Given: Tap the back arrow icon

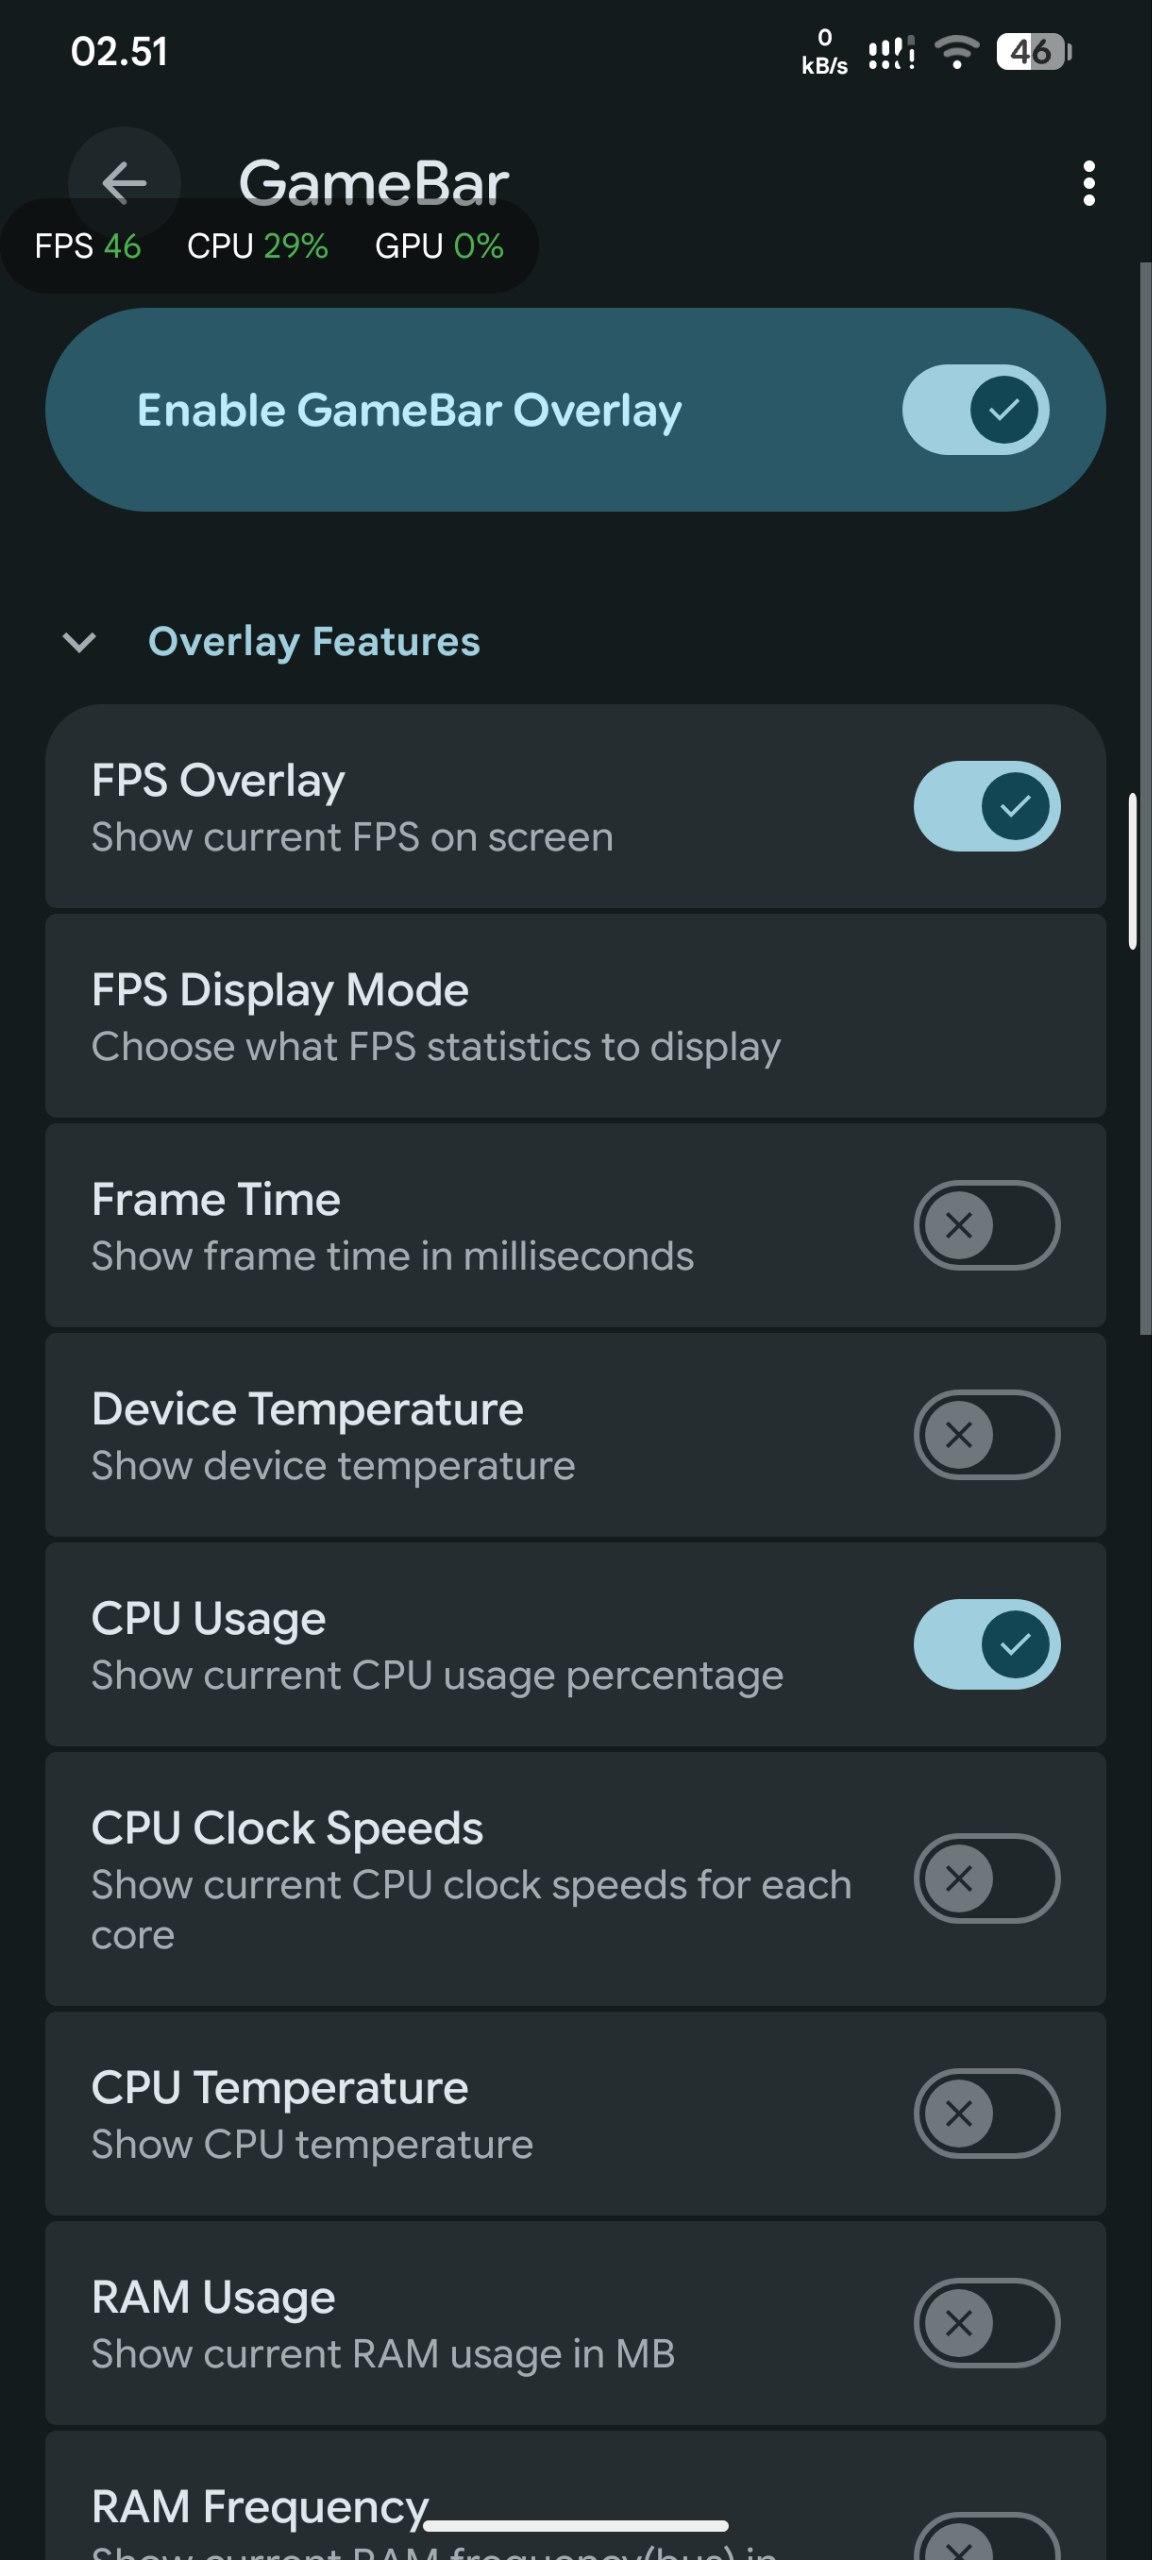Looking at the screenshot, I should 124,183.
